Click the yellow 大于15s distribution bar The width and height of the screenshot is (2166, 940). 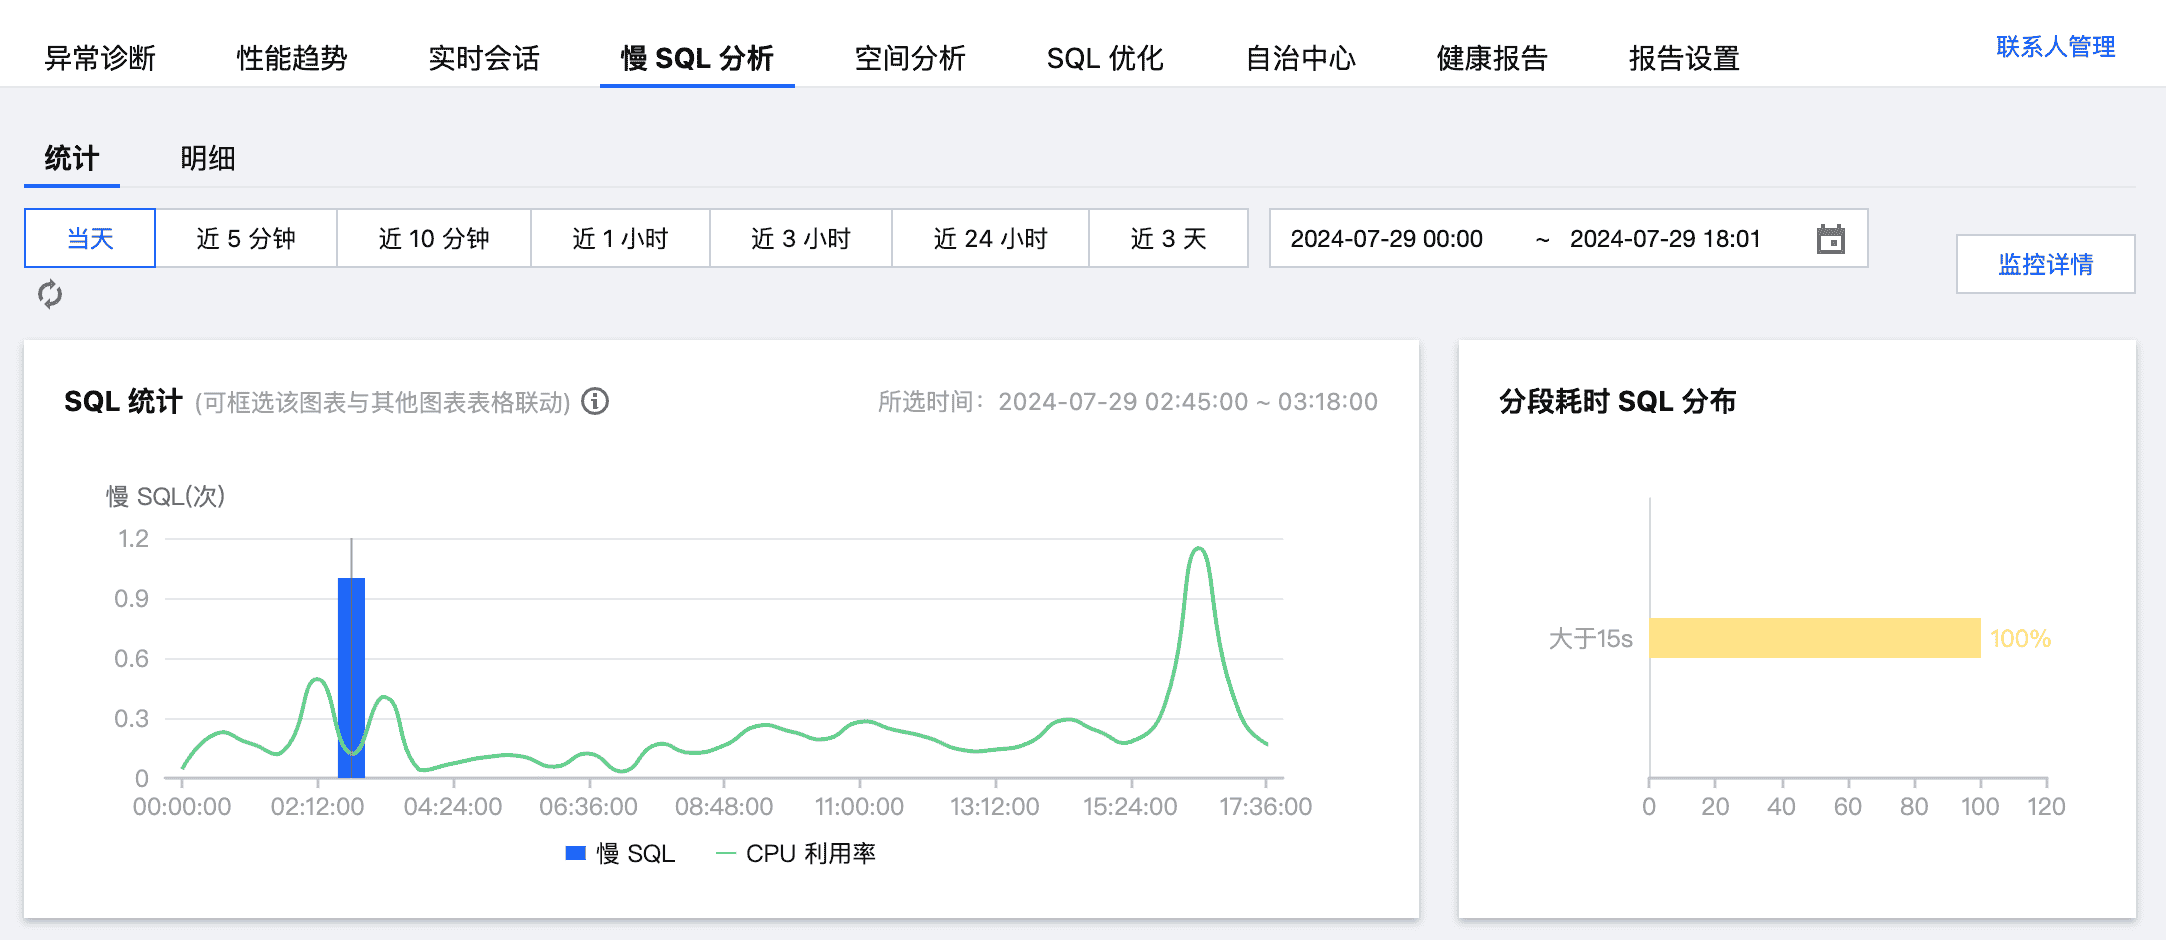[x=1814, y=638]
